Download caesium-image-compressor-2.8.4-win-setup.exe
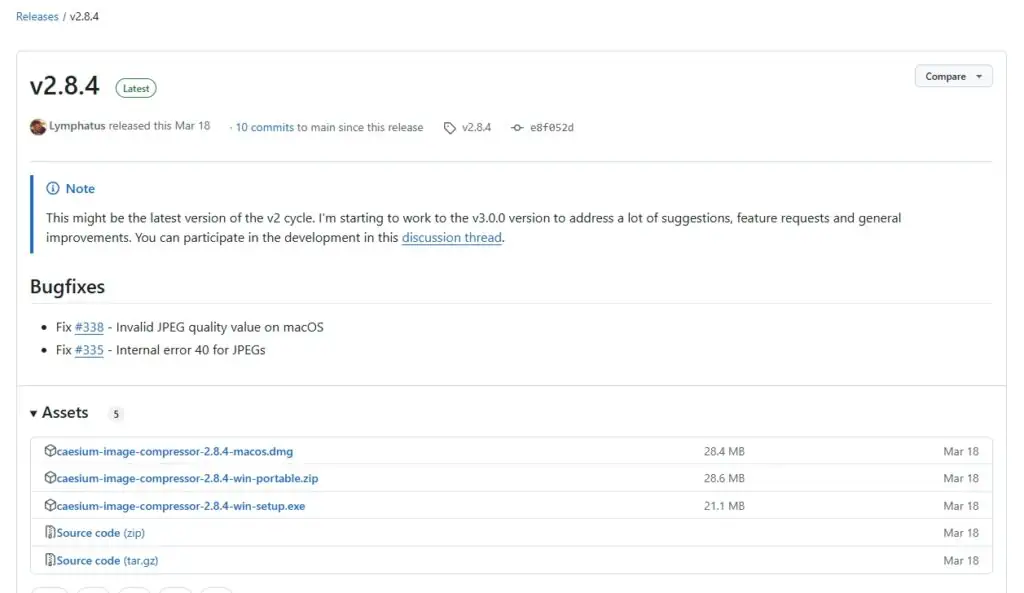The width and height of the screenshot is (1024, 593). (x=181, y=506)
